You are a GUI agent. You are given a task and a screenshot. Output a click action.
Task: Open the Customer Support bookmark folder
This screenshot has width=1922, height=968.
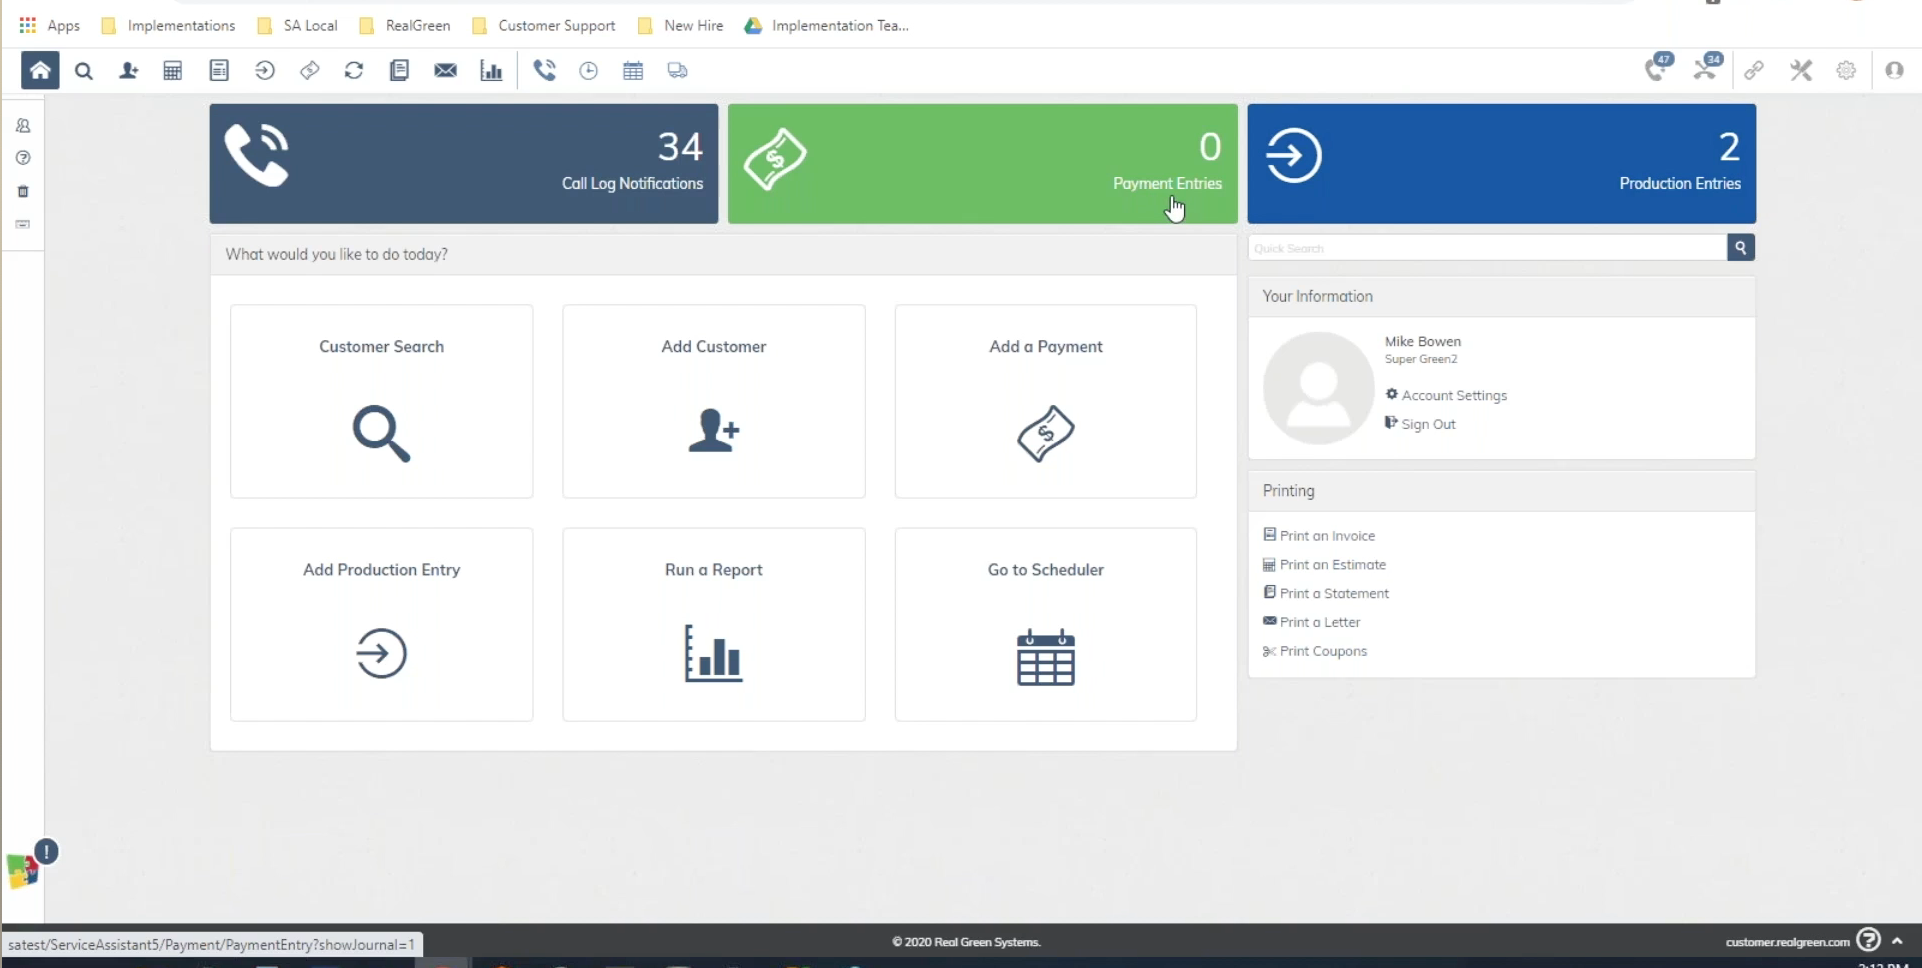pyautogui.click(x=544, y=25)
